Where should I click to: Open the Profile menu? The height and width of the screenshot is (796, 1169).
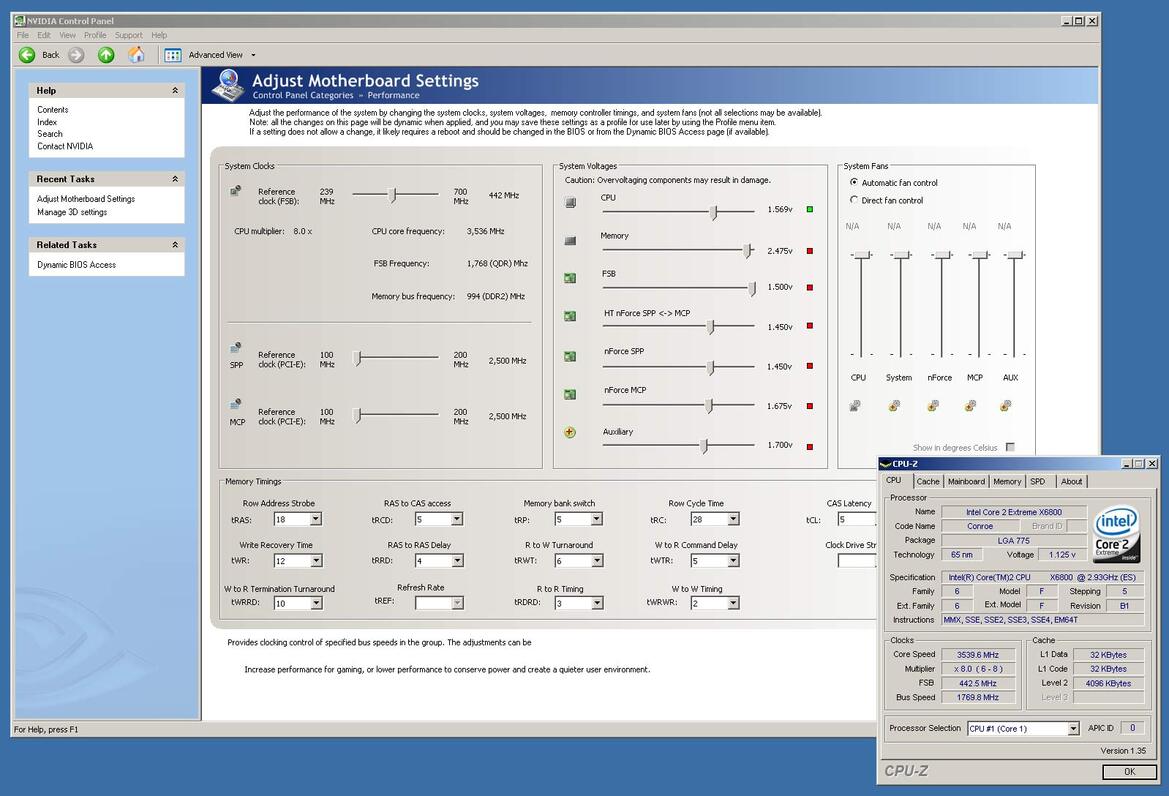95,35
